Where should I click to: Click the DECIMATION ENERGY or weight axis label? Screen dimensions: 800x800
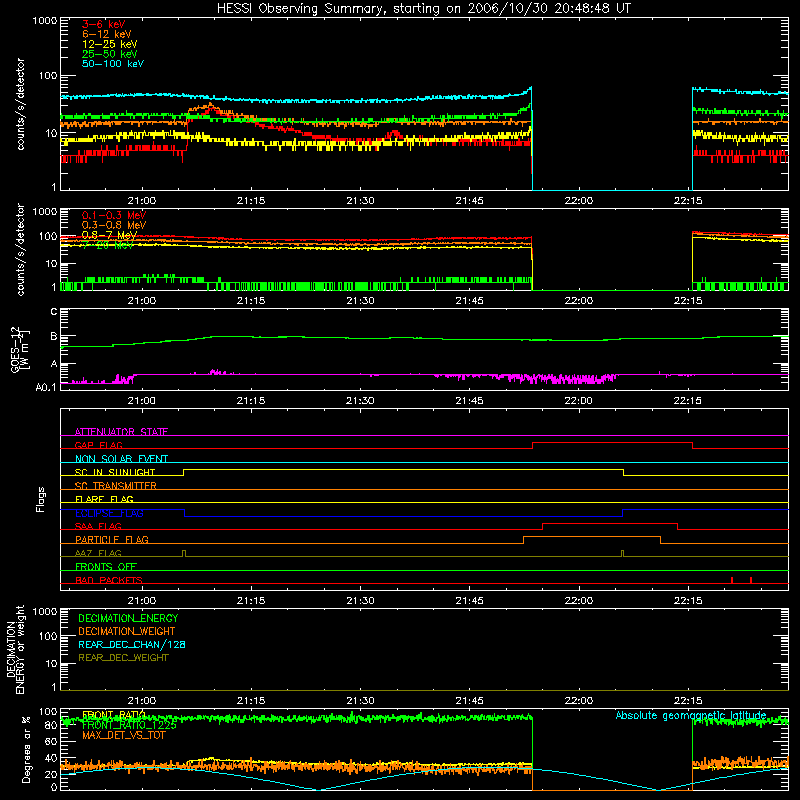15,649
